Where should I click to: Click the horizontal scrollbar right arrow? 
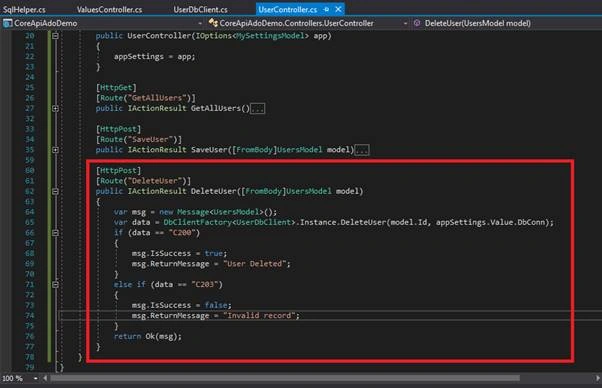pyautogui.click(x=598, y=378)
